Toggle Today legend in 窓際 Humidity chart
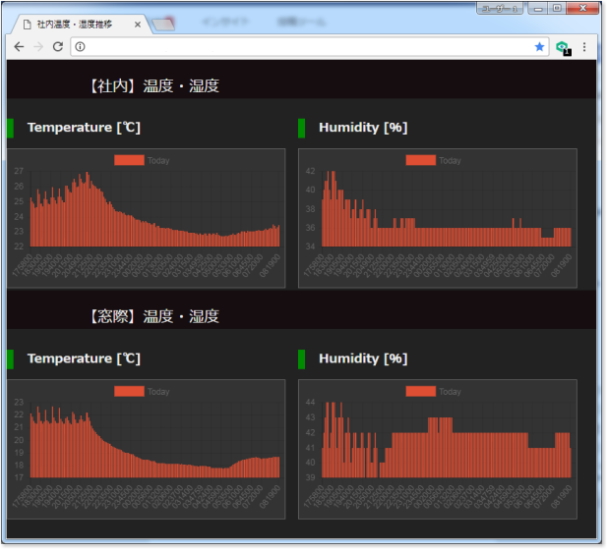607x549 pixels. [x=433, y=391]
